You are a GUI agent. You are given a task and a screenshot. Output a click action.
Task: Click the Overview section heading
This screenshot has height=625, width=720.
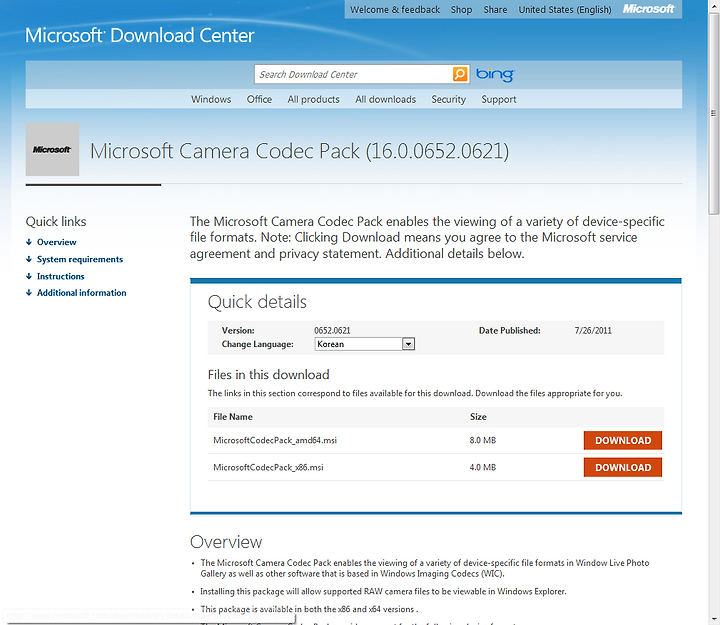pyautogui.click(x=226, y=542)
